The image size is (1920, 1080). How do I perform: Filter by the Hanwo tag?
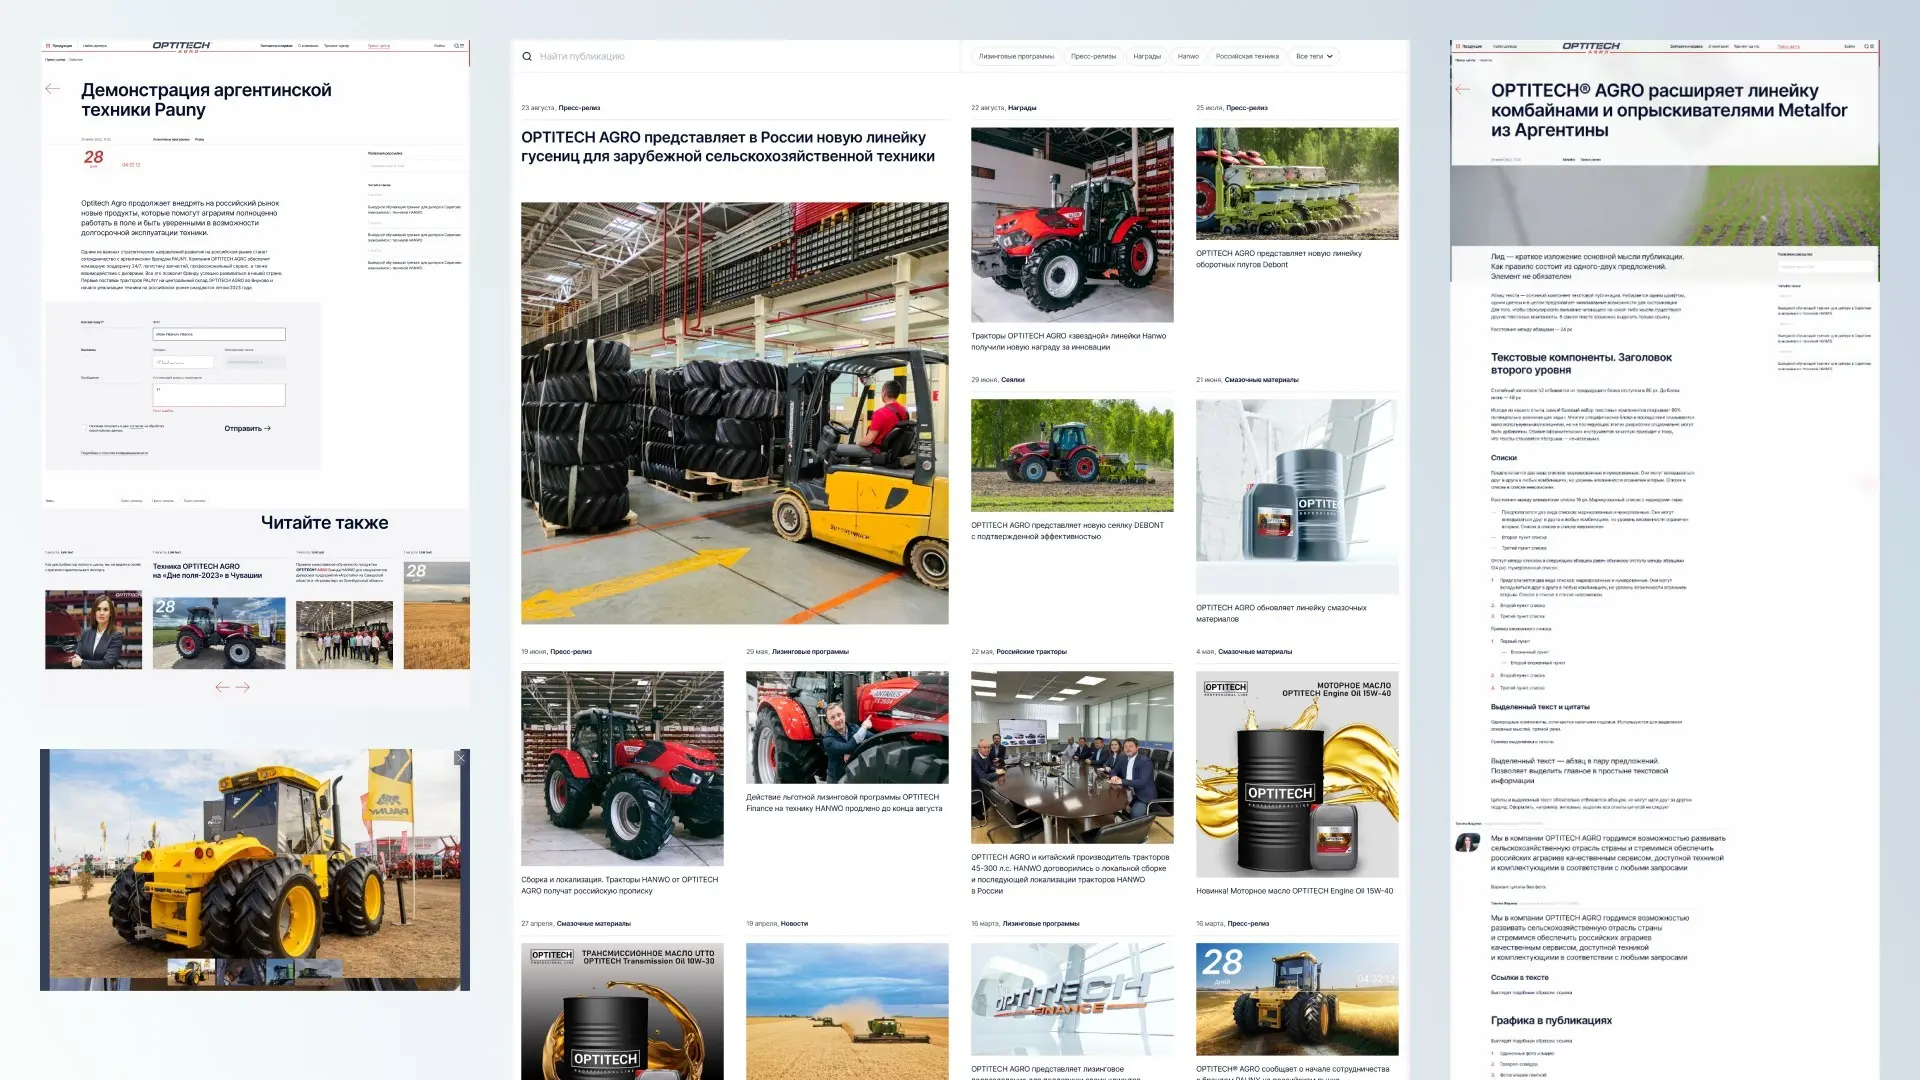click(1188, 57)
